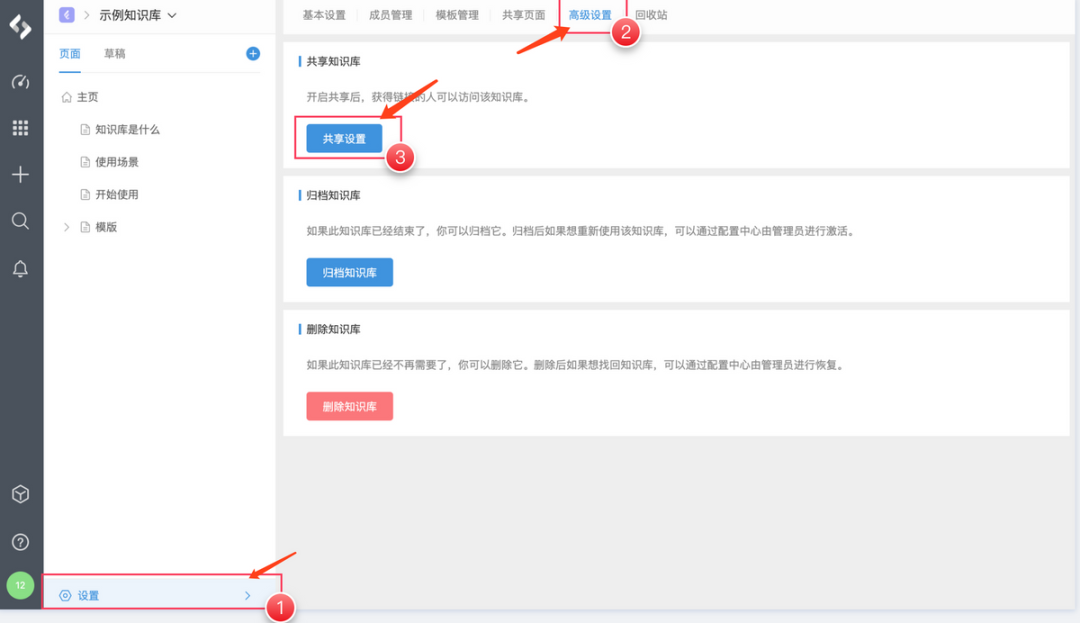Screen dimensions: 1080x623
Task: Expand 设置 using its right chevron
Action: 247,595
